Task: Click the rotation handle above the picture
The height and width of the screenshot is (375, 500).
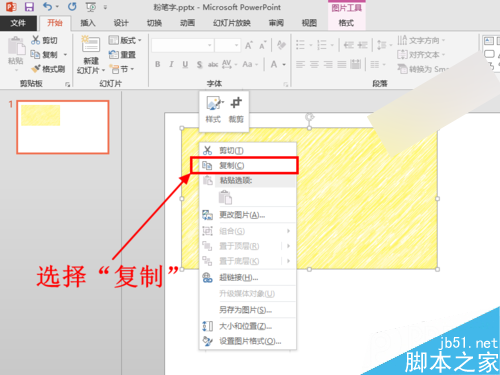Action: 310,117
